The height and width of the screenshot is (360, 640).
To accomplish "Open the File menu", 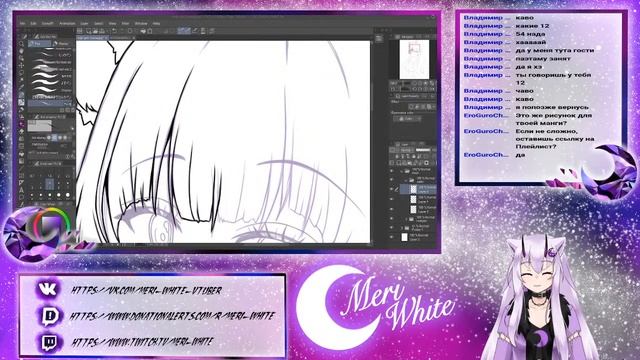I will [22, 23].
